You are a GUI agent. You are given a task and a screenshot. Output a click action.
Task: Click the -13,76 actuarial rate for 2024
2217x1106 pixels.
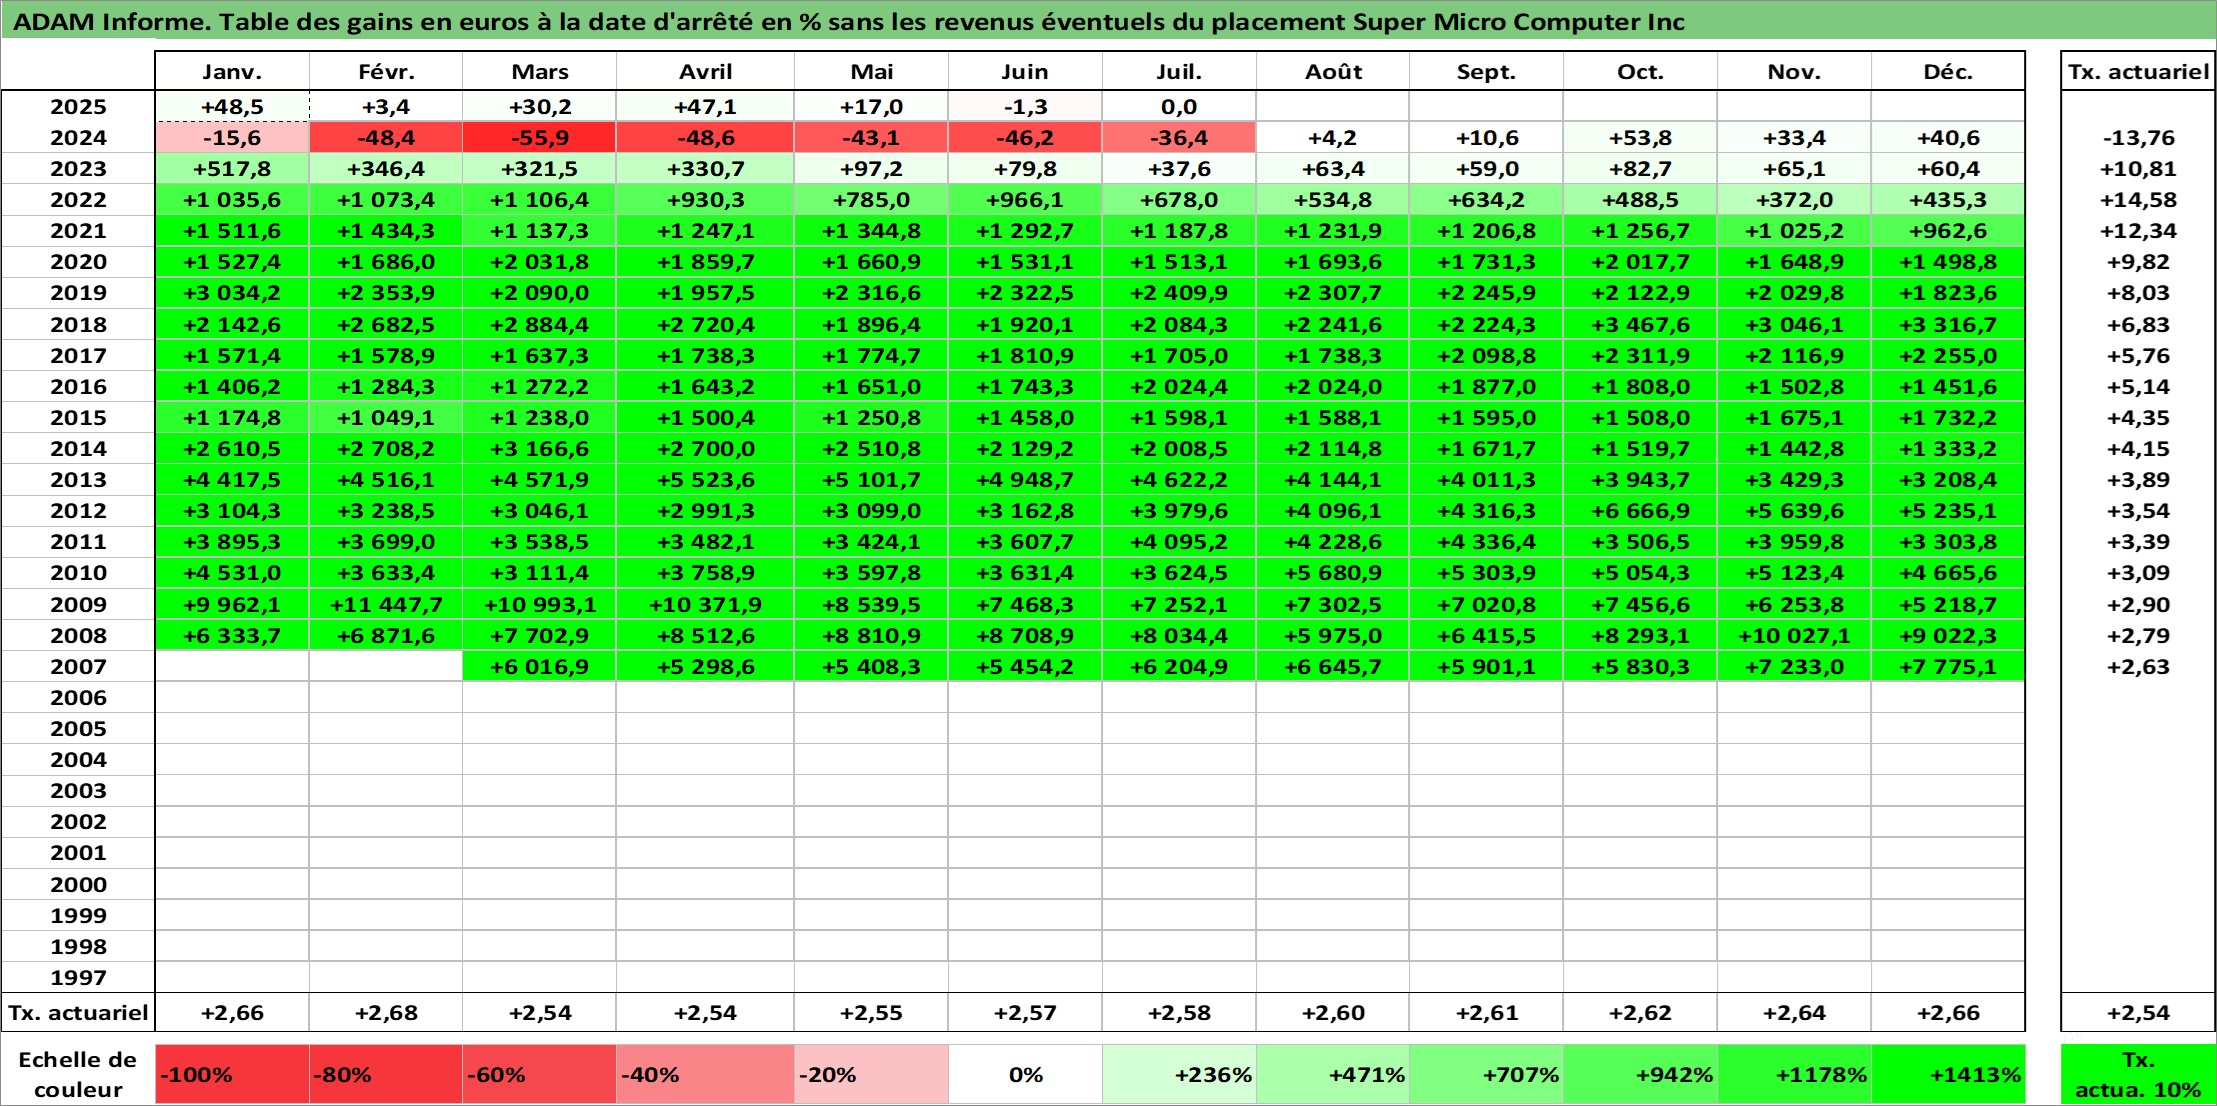(x=2138, y=138)
